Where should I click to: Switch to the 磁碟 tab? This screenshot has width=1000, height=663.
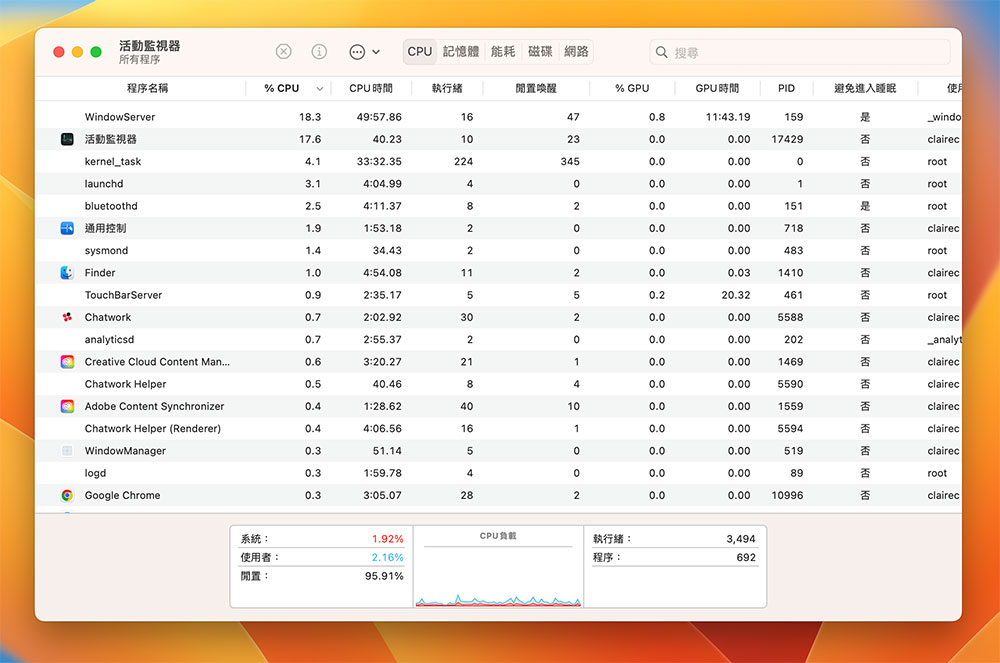tap(540, 52)
